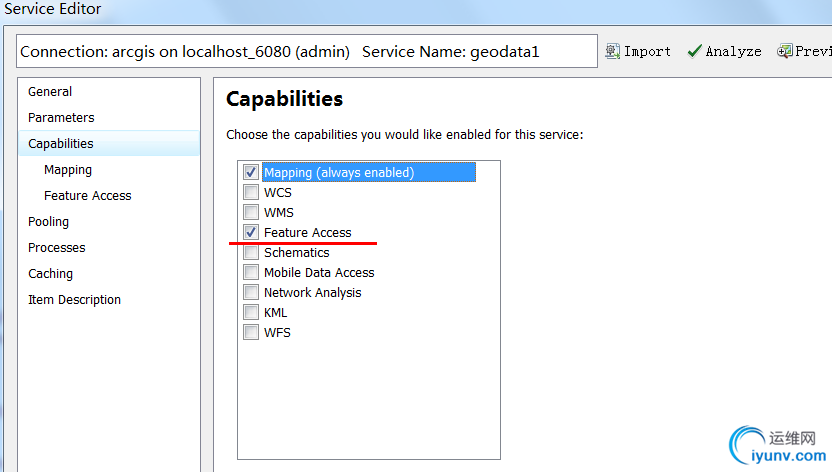The width and height of the screenshot is (832, 472).
Task: Enable the WCS capability checkbox
Action: coord(251,192)
